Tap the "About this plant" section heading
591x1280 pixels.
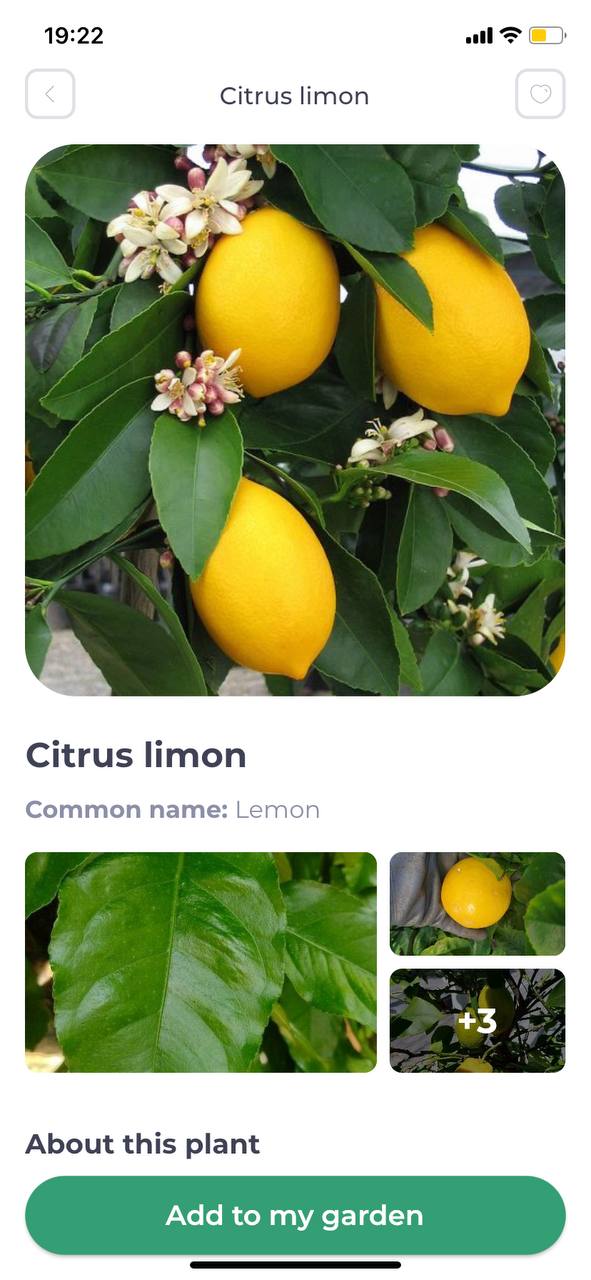tap(142, 1144)
